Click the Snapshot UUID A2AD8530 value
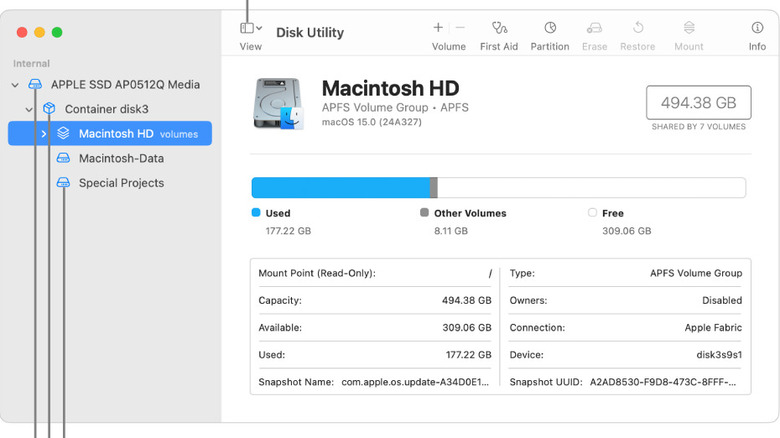Screen dimensions: 780x438 (663, 382)
